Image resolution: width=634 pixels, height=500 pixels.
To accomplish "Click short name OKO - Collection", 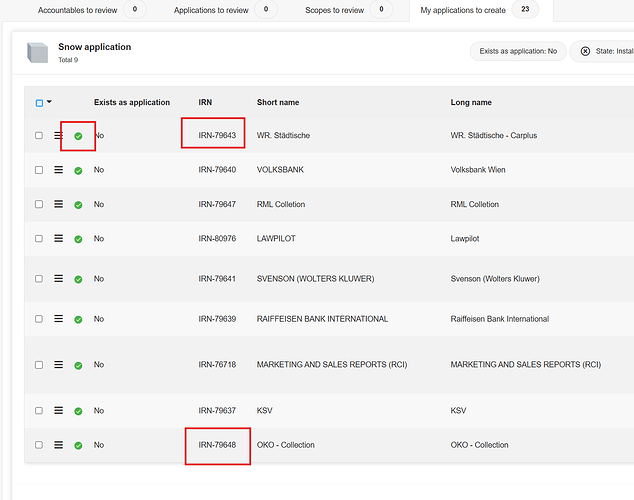I will coord(285,445).
